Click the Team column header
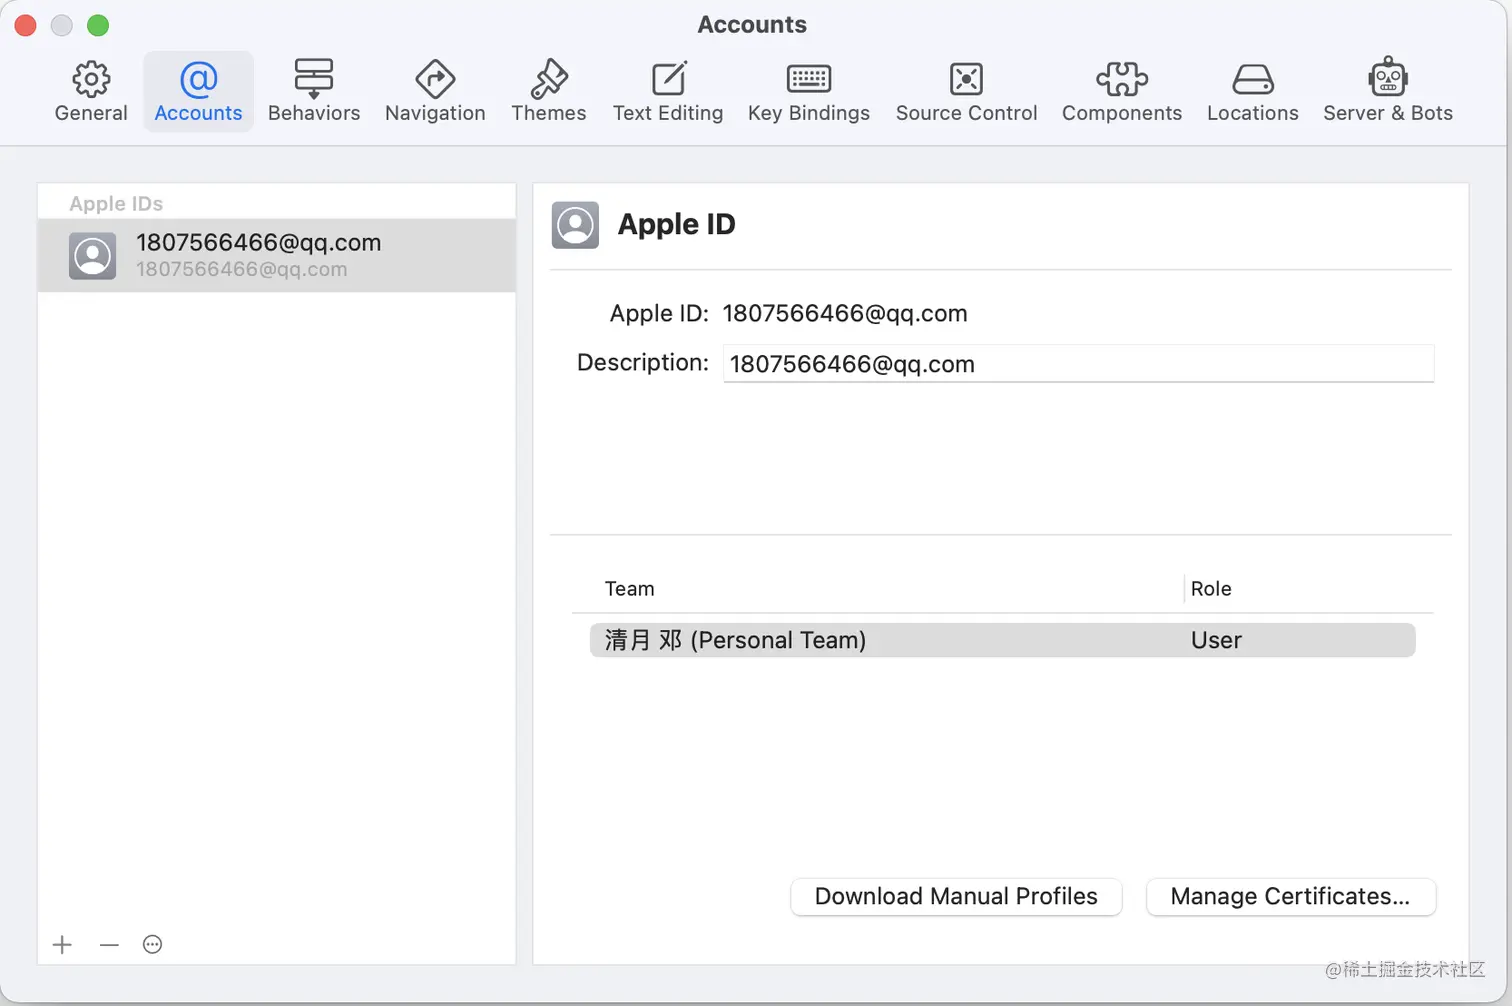 coord(629,589)
